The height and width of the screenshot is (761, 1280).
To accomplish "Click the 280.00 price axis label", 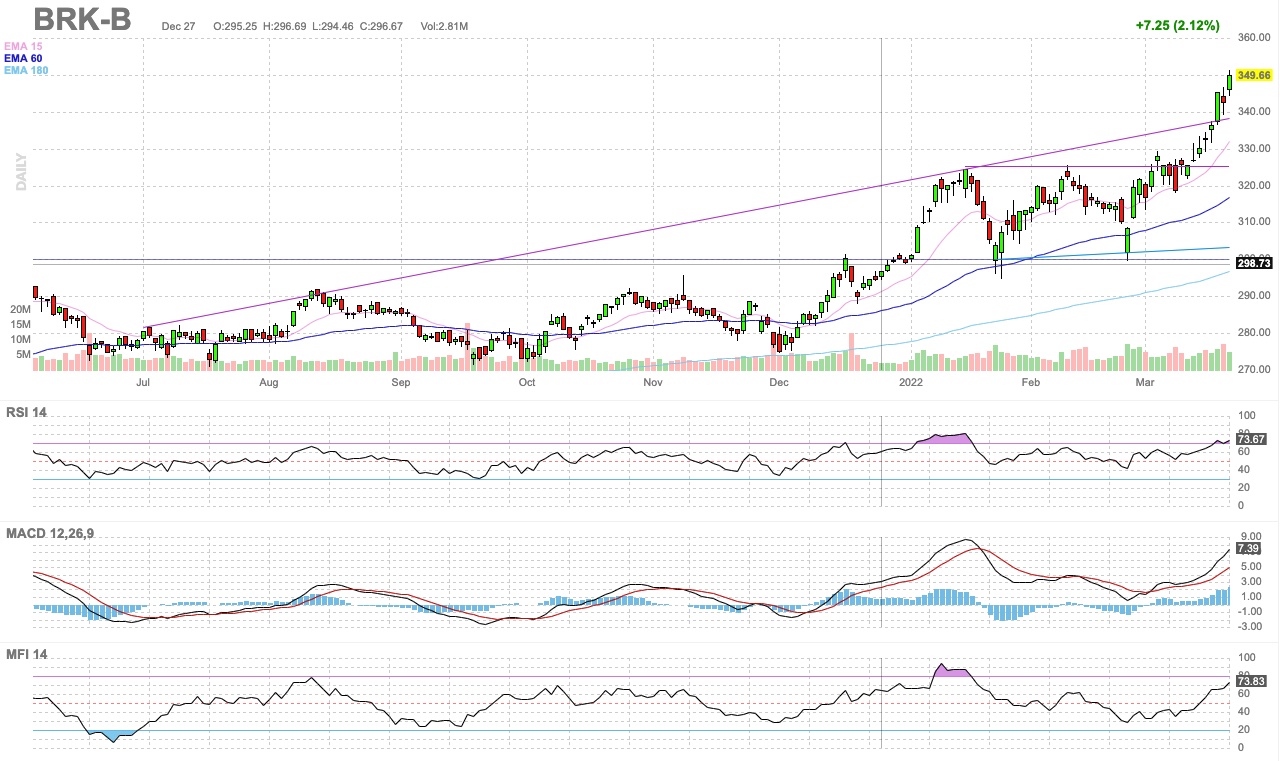I will click(x=1254, y=333).
